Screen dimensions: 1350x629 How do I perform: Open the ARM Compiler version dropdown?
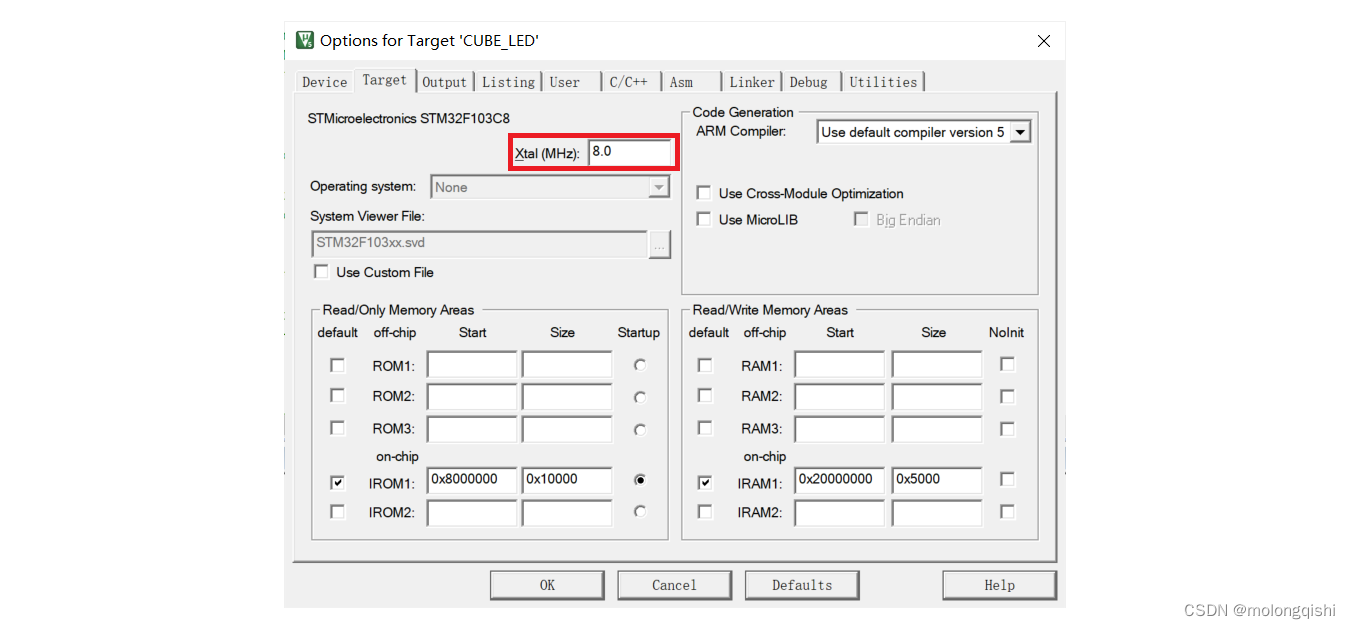point(1020,132)
